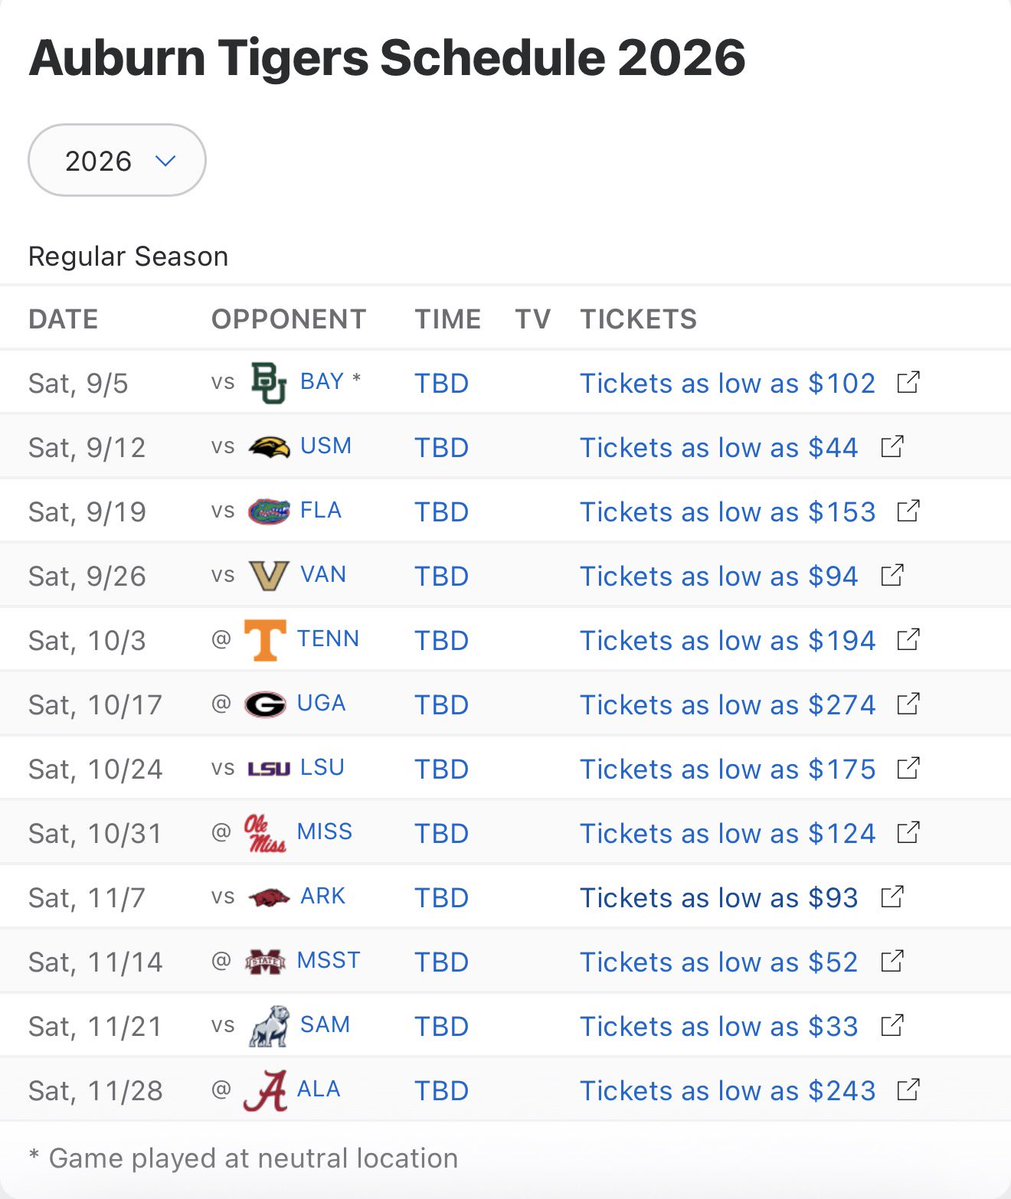Screen dimensions: 1011x1199
Task: Open tickets as low as $274
Action: [x=727, y=705]
